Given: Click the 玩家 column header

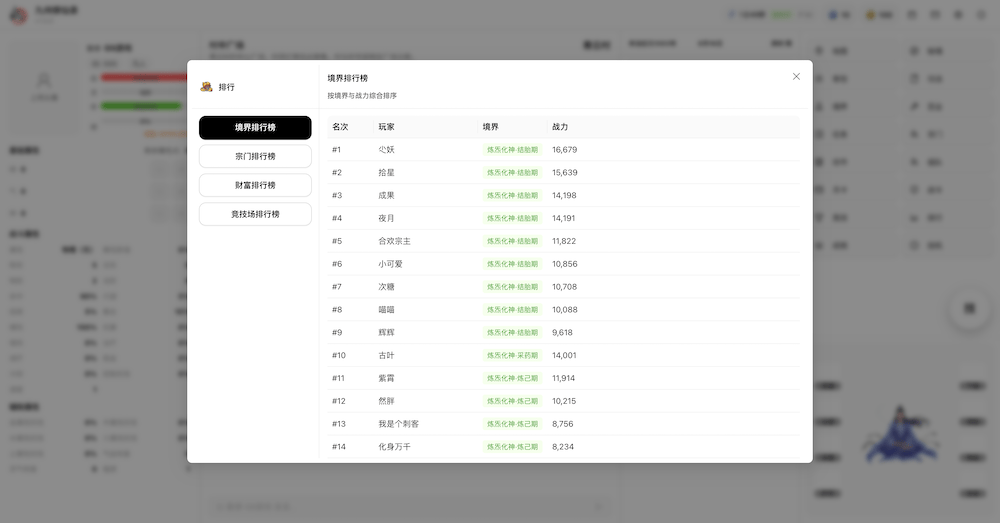Looking at the screenshot, I should [386, 127].
